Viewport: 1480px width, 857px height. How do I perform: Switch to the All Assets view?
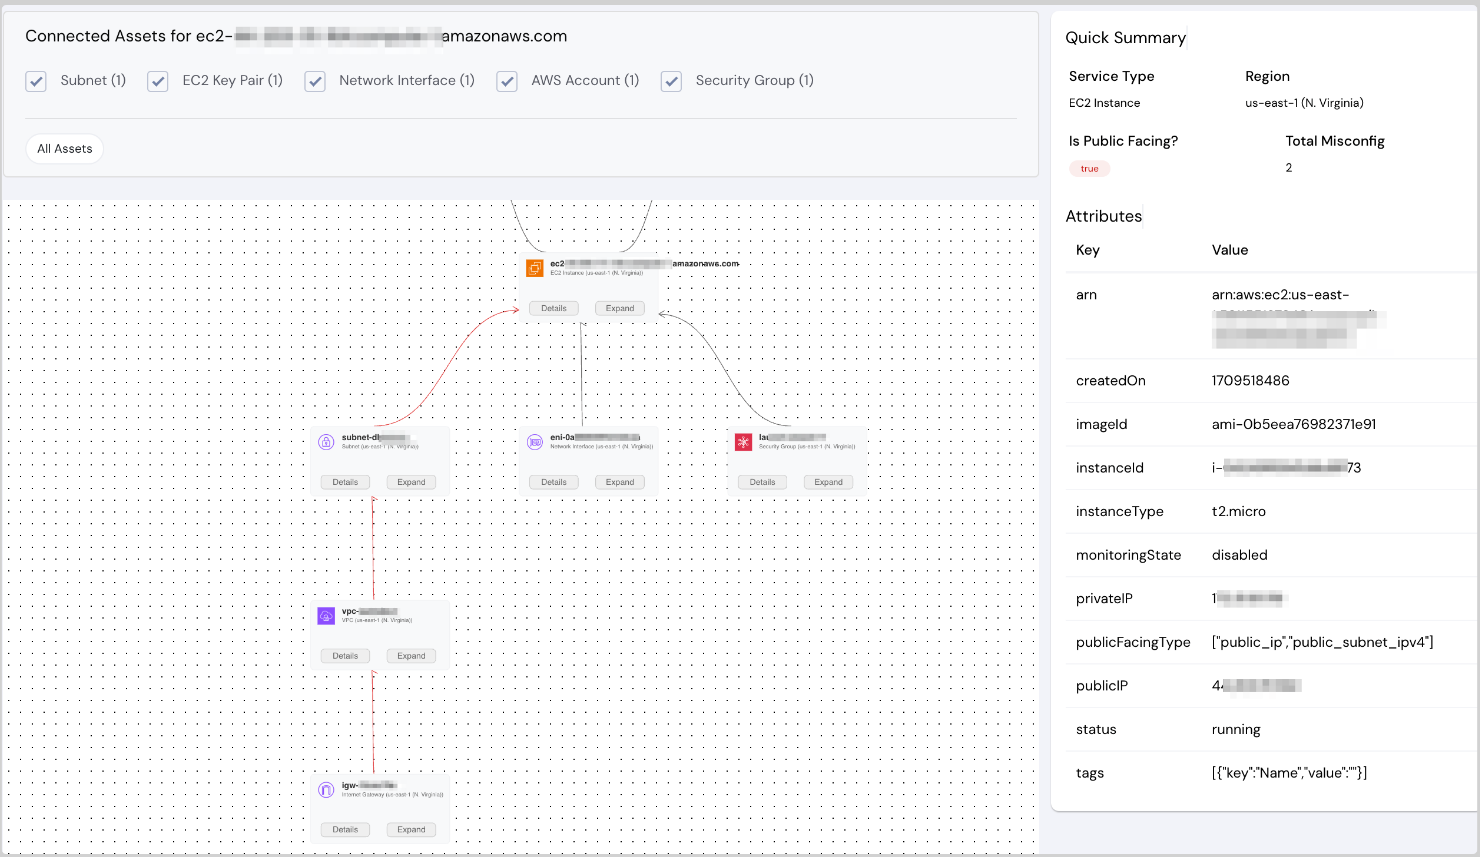pyautogui.click(x=64, y=148)
